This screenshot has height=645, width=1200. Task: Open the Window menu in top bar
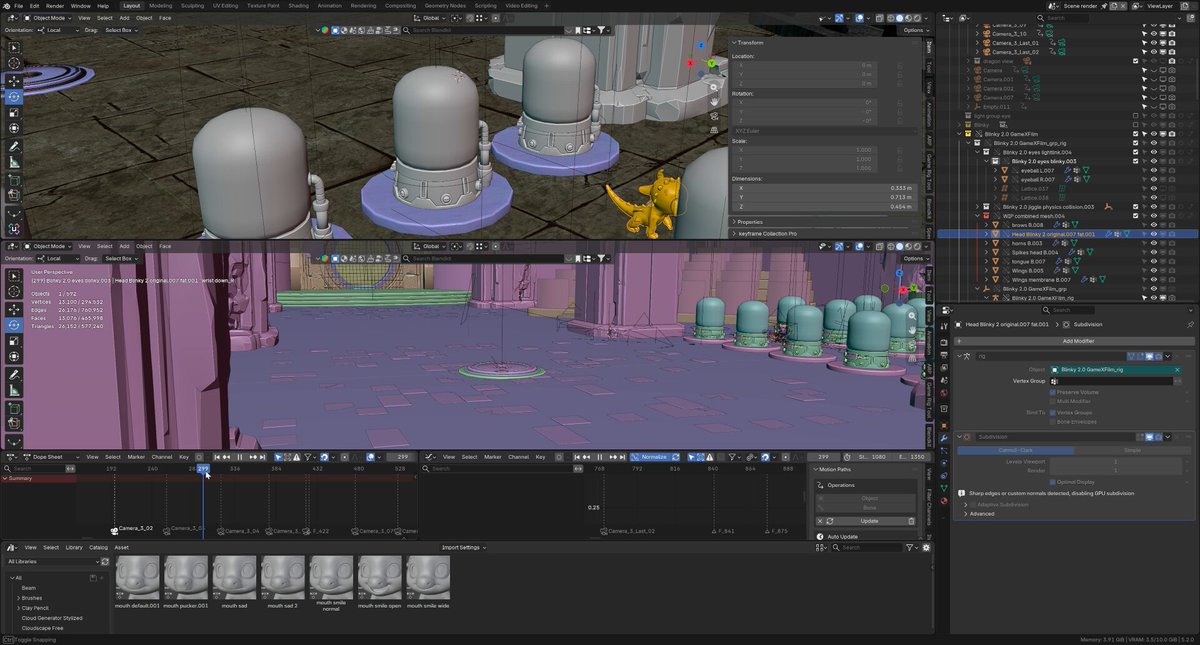(80, 6)
